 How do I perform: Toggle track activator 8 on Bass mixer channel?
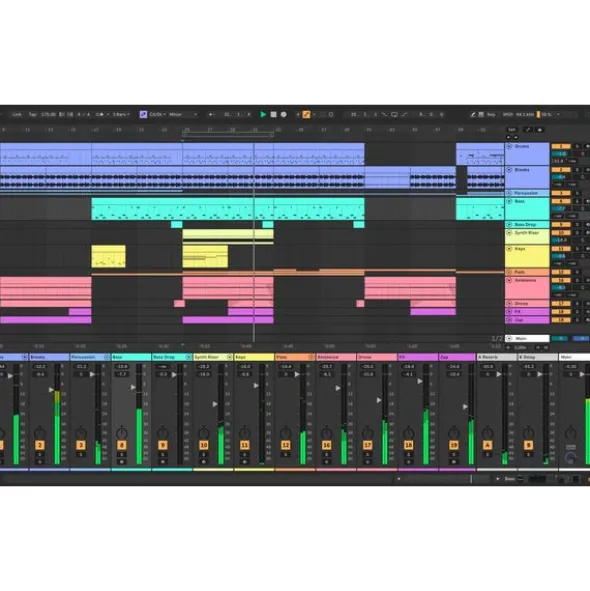(x=121, y=445)
